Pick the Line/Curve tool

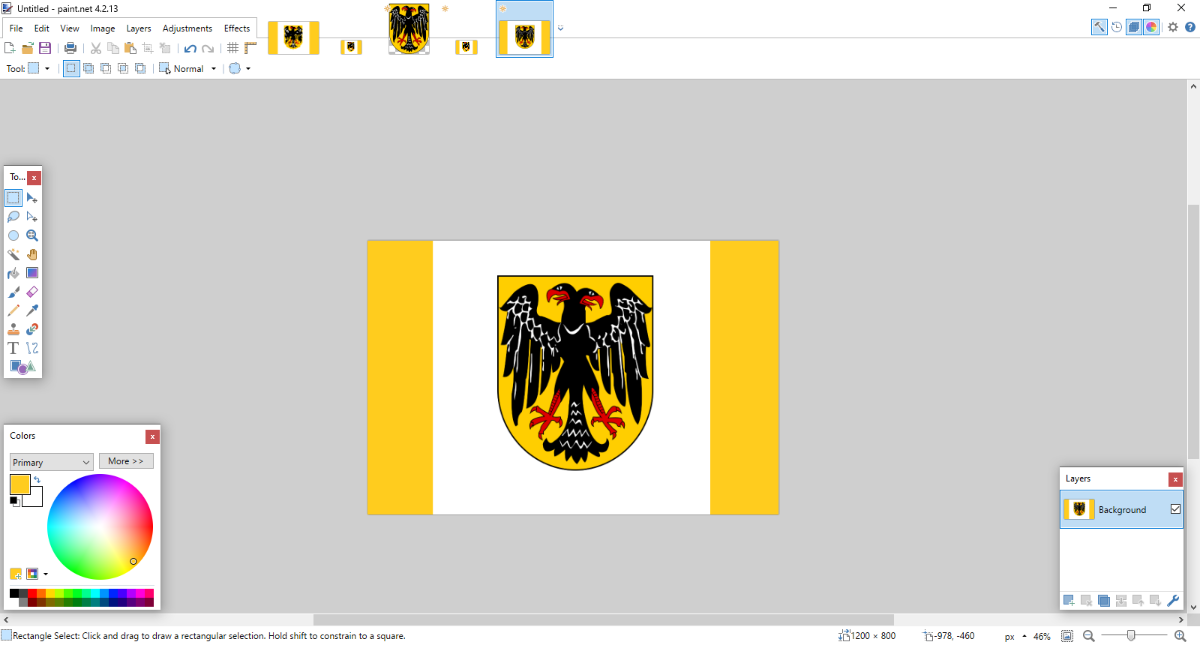32,348
